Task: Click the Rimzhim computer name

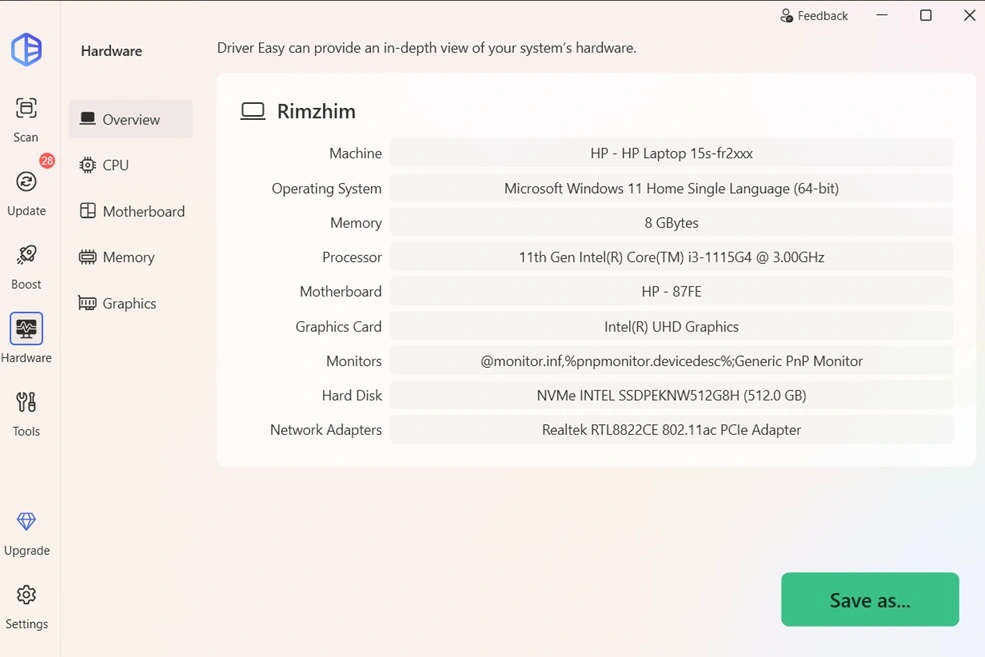Action: pos(316,111)
